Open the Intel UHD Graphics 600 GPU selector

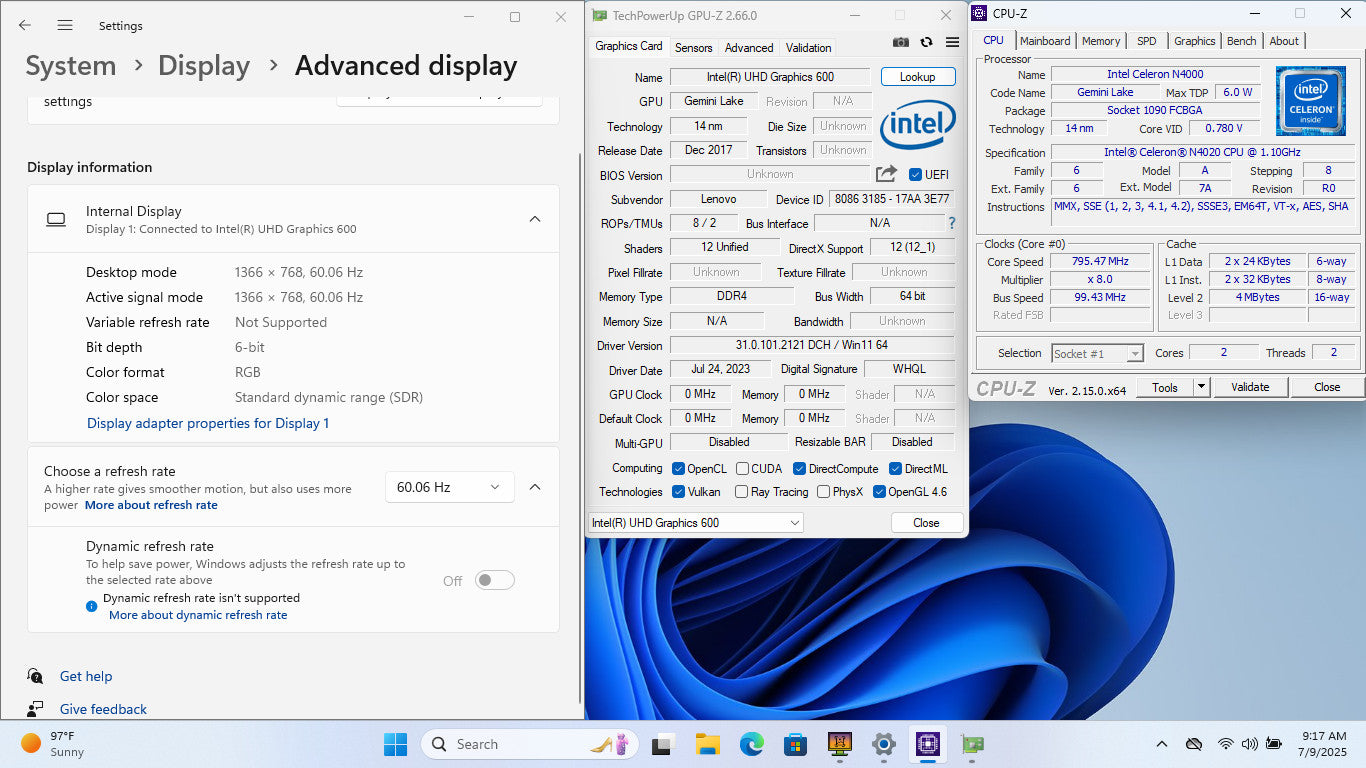pyautogui.click(x=696, y=523)
